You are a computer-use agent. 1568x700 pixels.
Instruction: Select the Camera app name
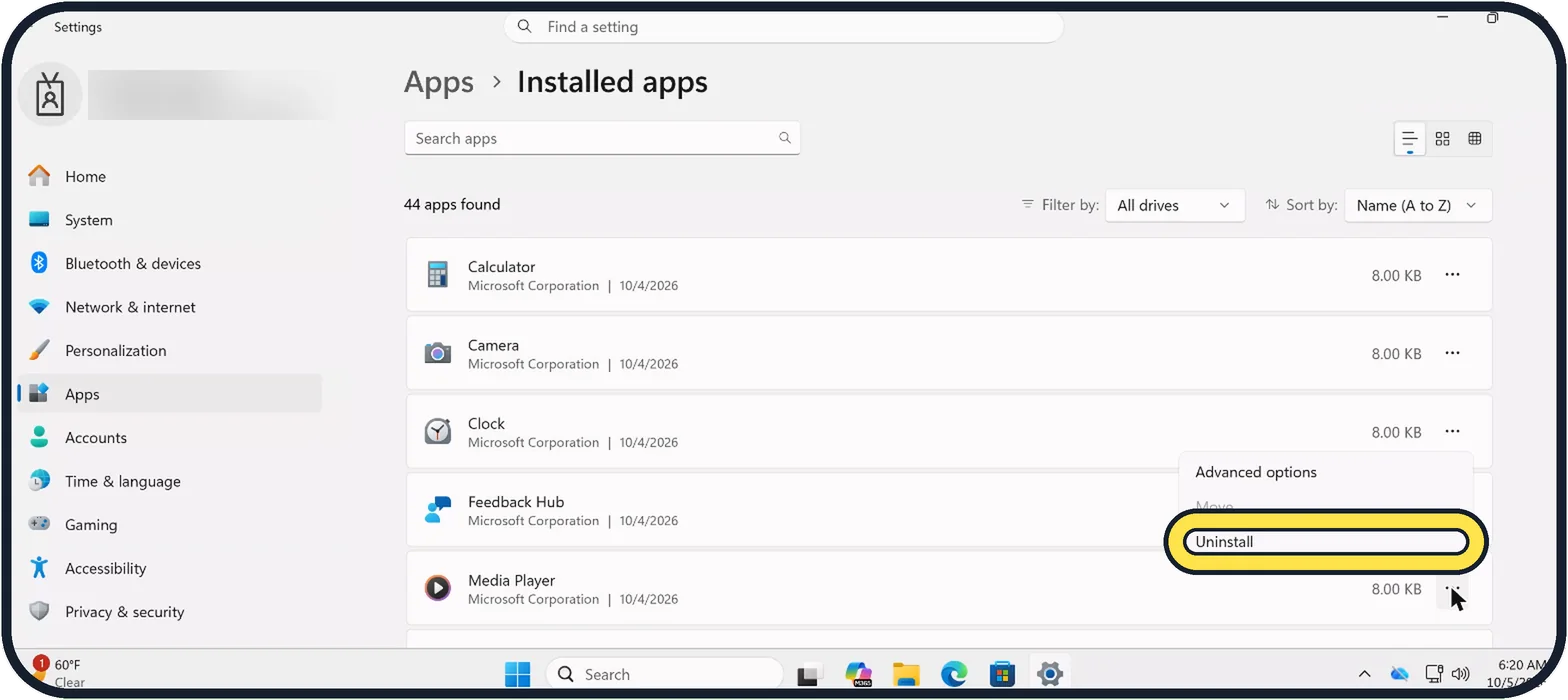point(493,345)
